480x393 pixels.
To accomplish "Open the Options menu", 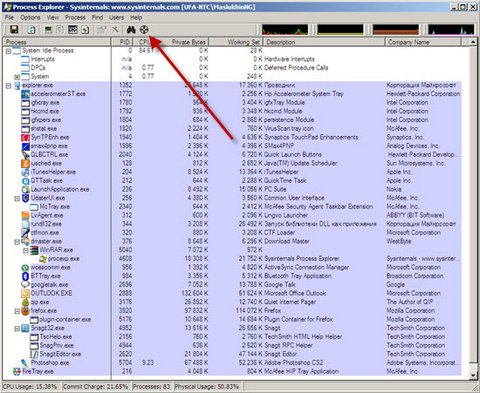I will click(30, 17).
